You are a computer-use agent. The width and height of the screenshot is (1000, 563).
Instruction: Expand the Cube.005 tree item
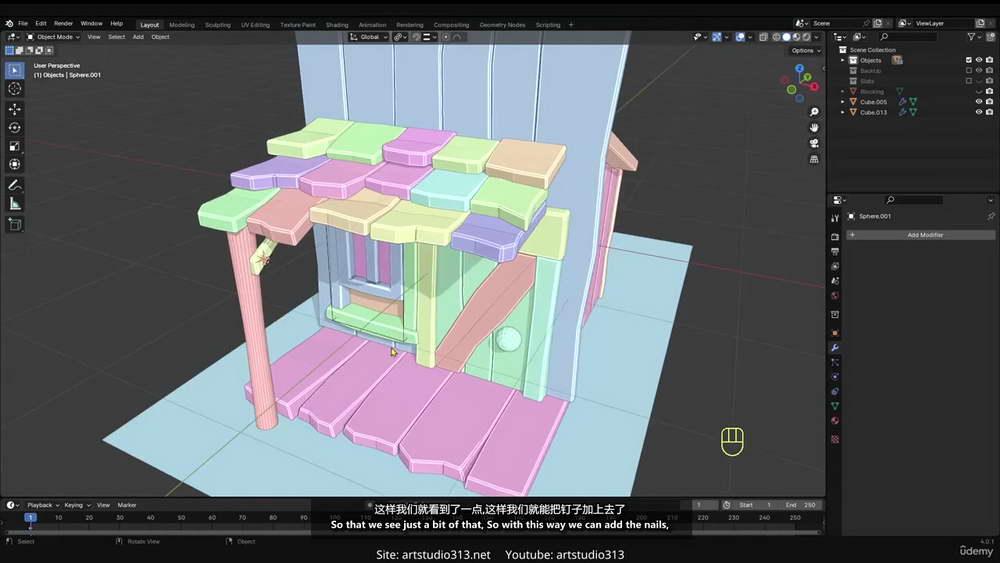(x=842, y=102)
